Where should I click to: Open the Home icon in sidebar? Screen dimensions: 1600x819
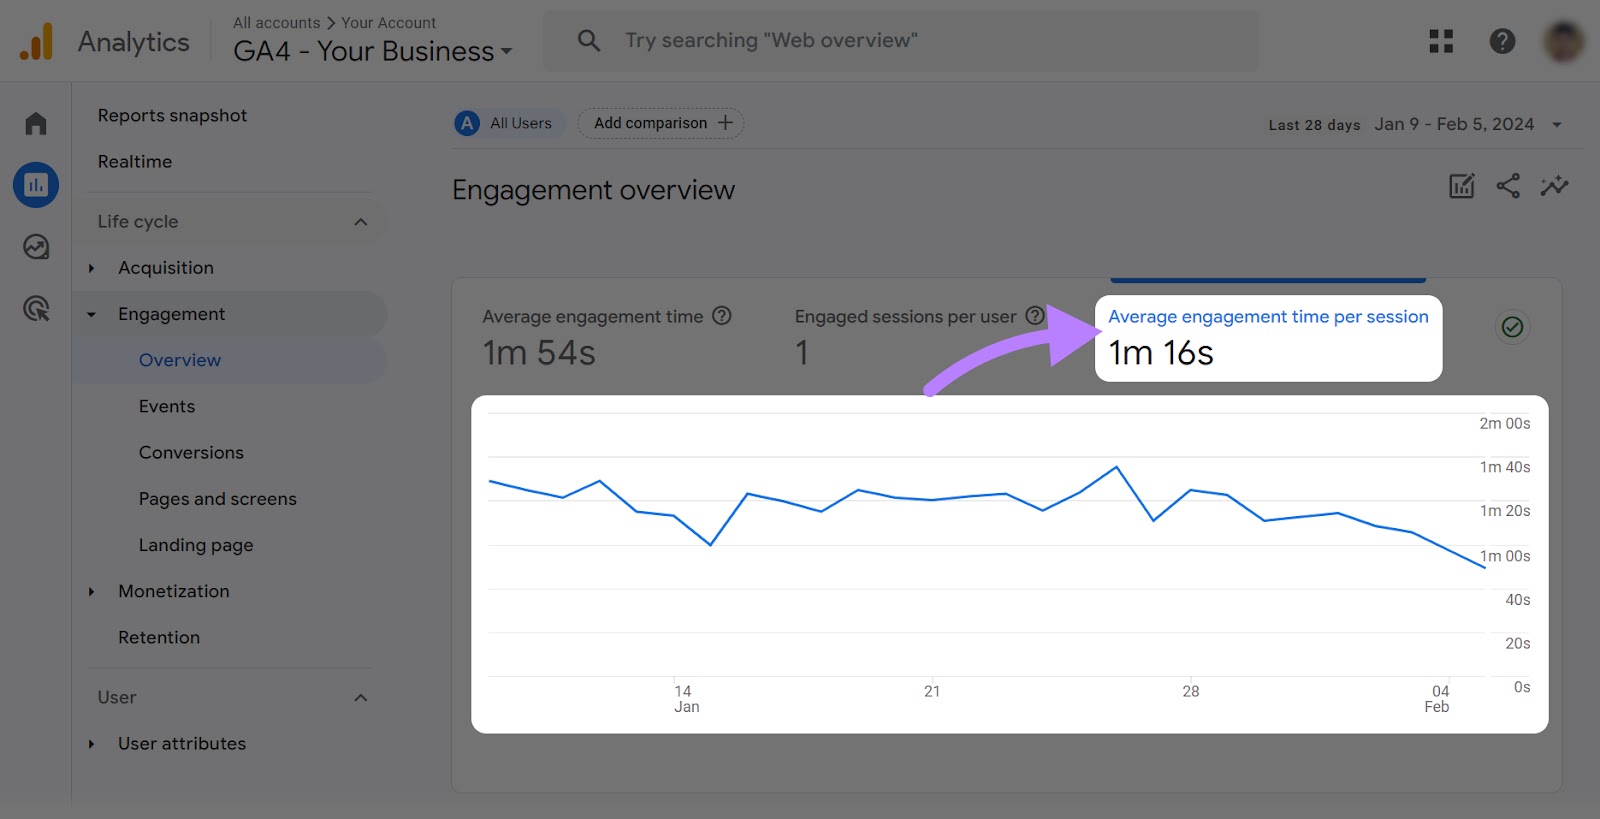pyautogui.click(x=36, y=123)
